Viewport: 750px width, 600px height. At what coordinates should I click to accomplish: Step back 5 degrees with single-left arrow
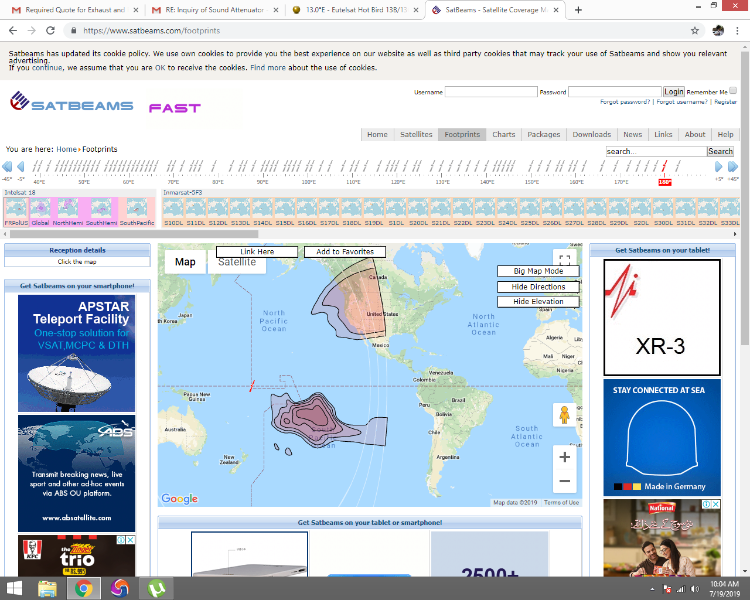[x=21, y=167]
